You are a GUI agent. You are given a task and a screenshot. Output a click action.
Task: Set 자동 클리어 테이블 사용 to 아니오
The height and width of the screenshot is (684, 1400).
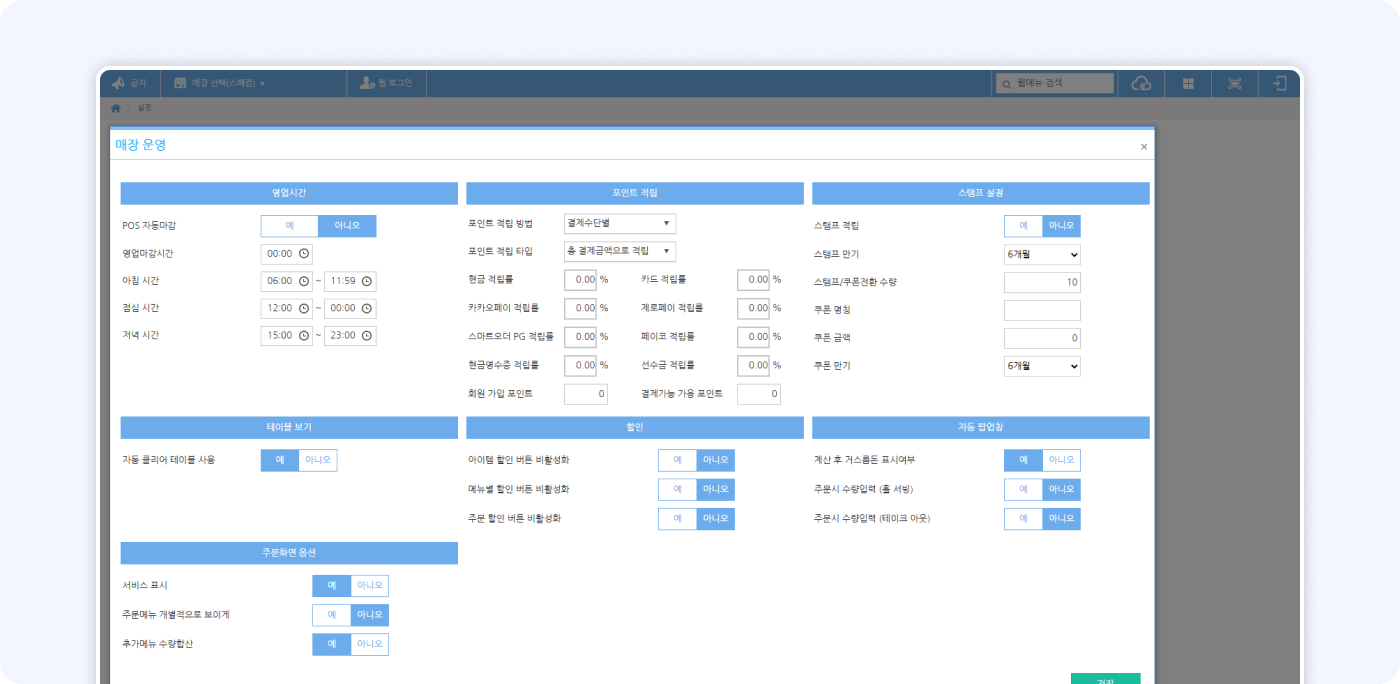coord(318,460)
